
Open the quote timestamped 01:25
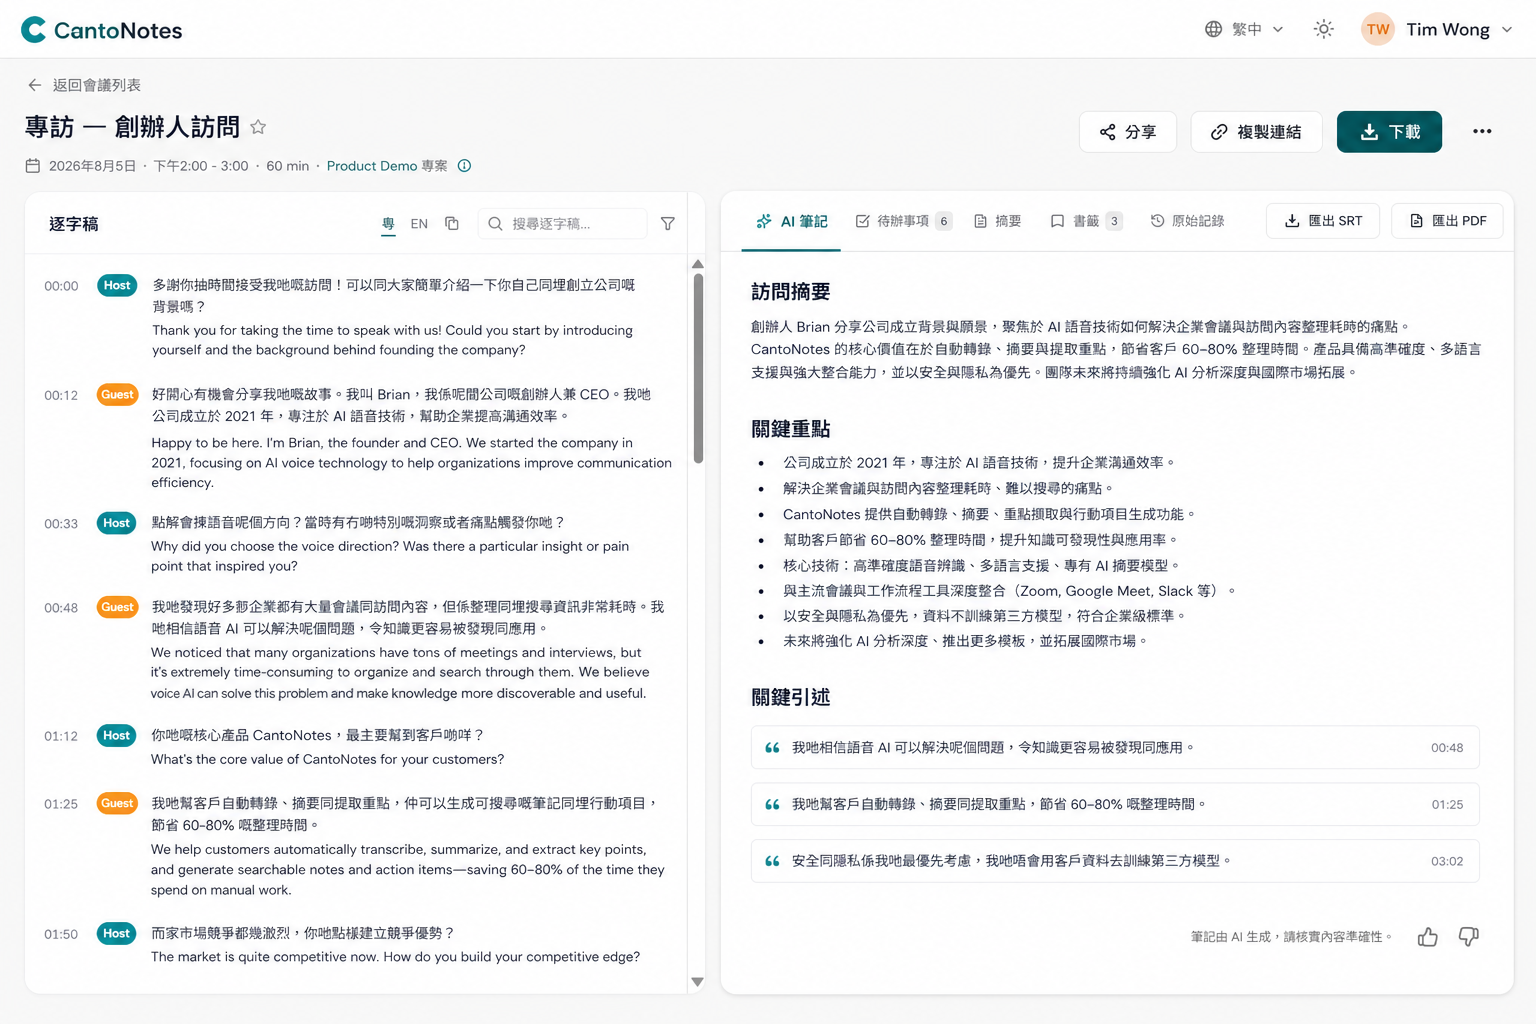tap(1115, 805)
